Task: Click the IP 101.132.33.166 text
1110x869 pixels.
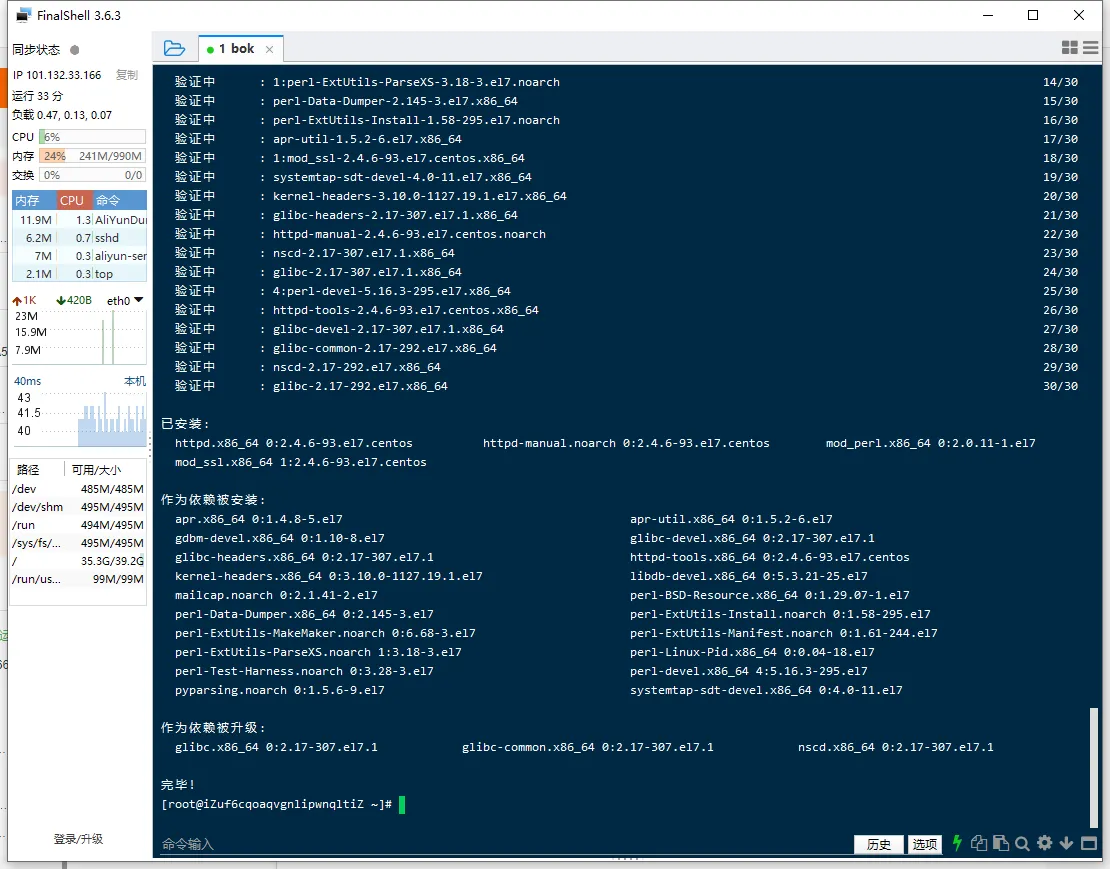Action: click(x=57, y=75)
